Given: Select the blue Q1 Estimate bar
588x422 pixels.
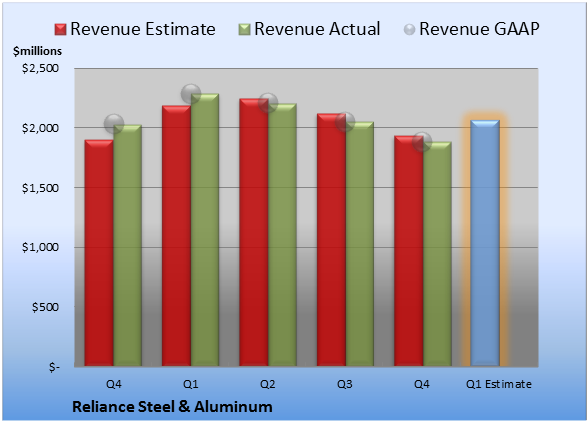Looking at the screenshot, I should (x=485, y=243).
